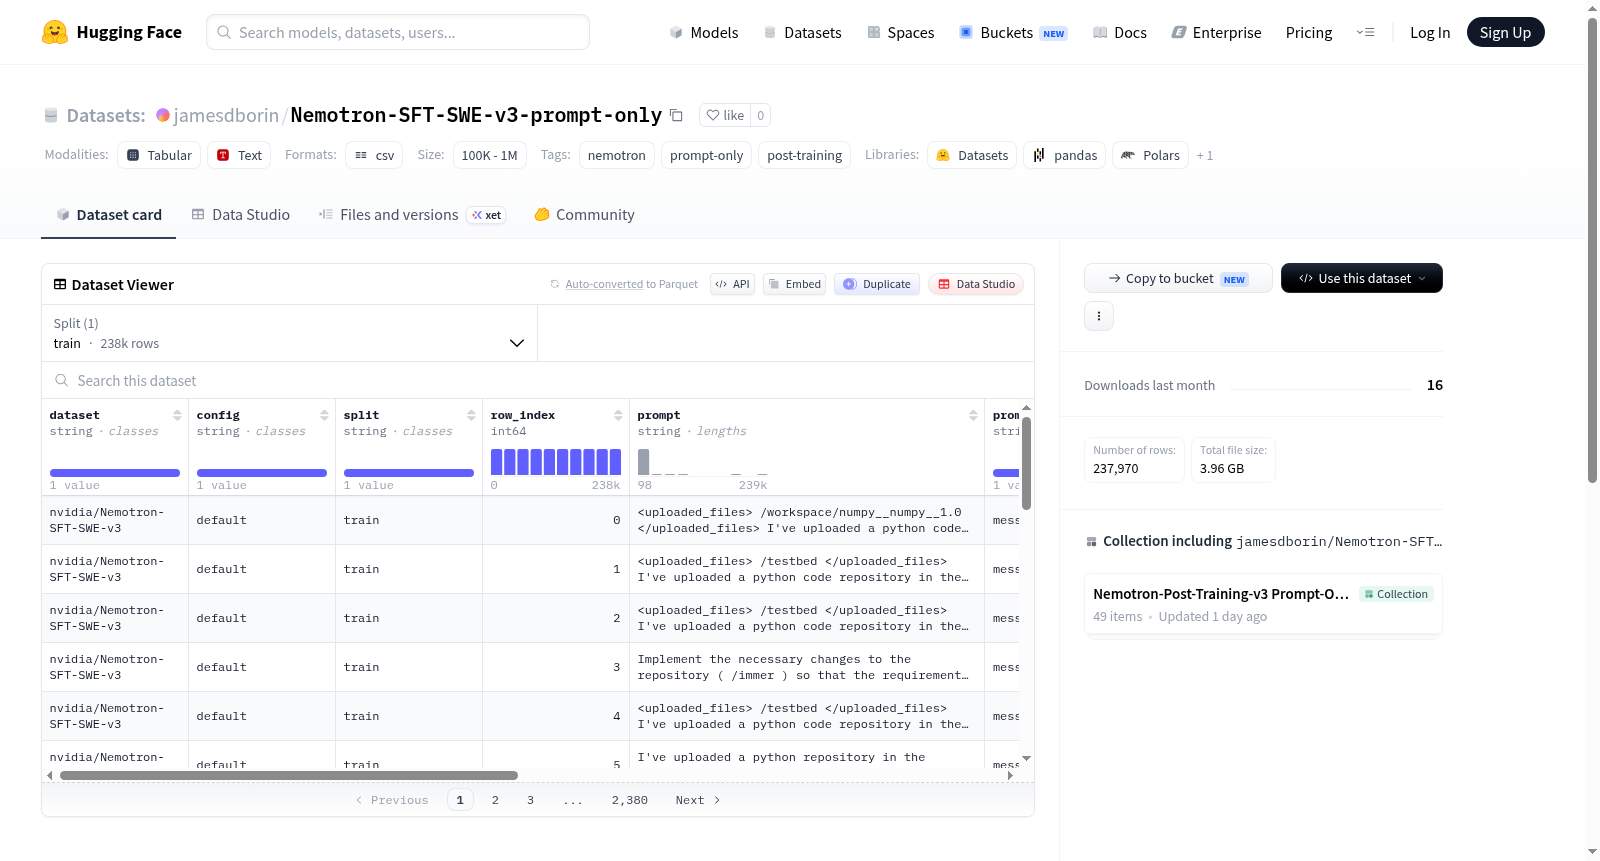Like this dataset with the heart button
Viewport: 1600px width, 861px height.
click(725, 115)
